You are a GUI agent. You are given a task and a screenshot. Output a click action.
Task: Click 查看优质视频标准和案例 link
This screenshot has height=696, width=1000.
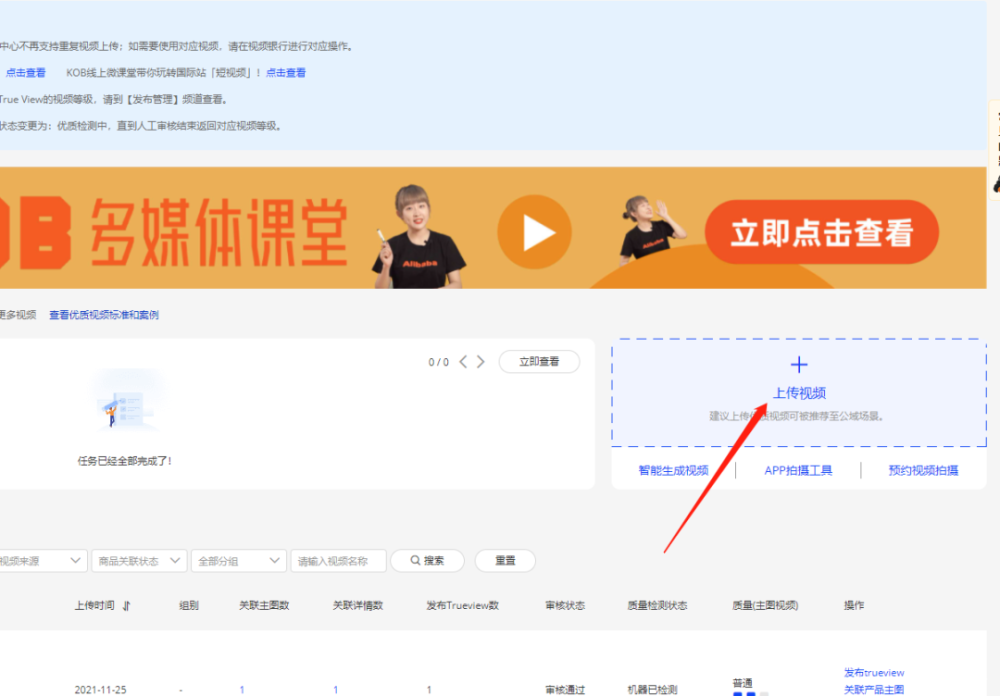click(104, 315)
